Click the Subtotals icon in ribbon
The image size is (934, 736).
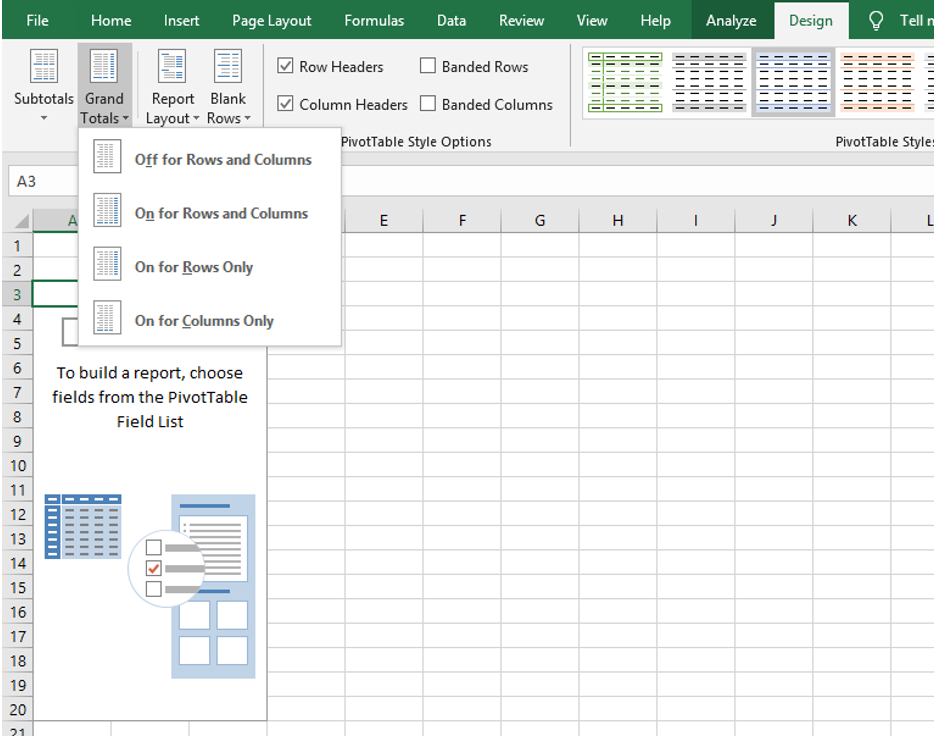[x=44, y=66]
